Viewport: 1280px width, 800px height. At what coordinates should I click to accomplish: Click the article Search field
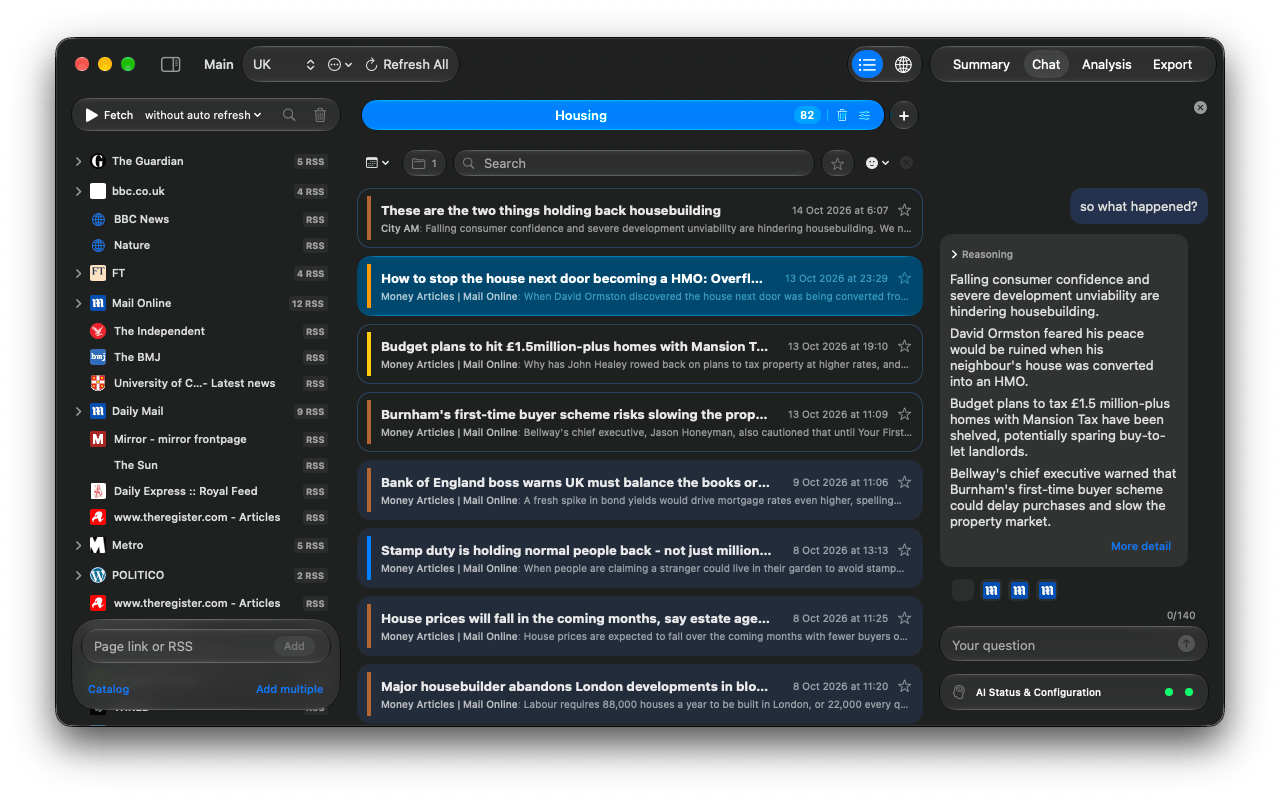tap(634, 163)
